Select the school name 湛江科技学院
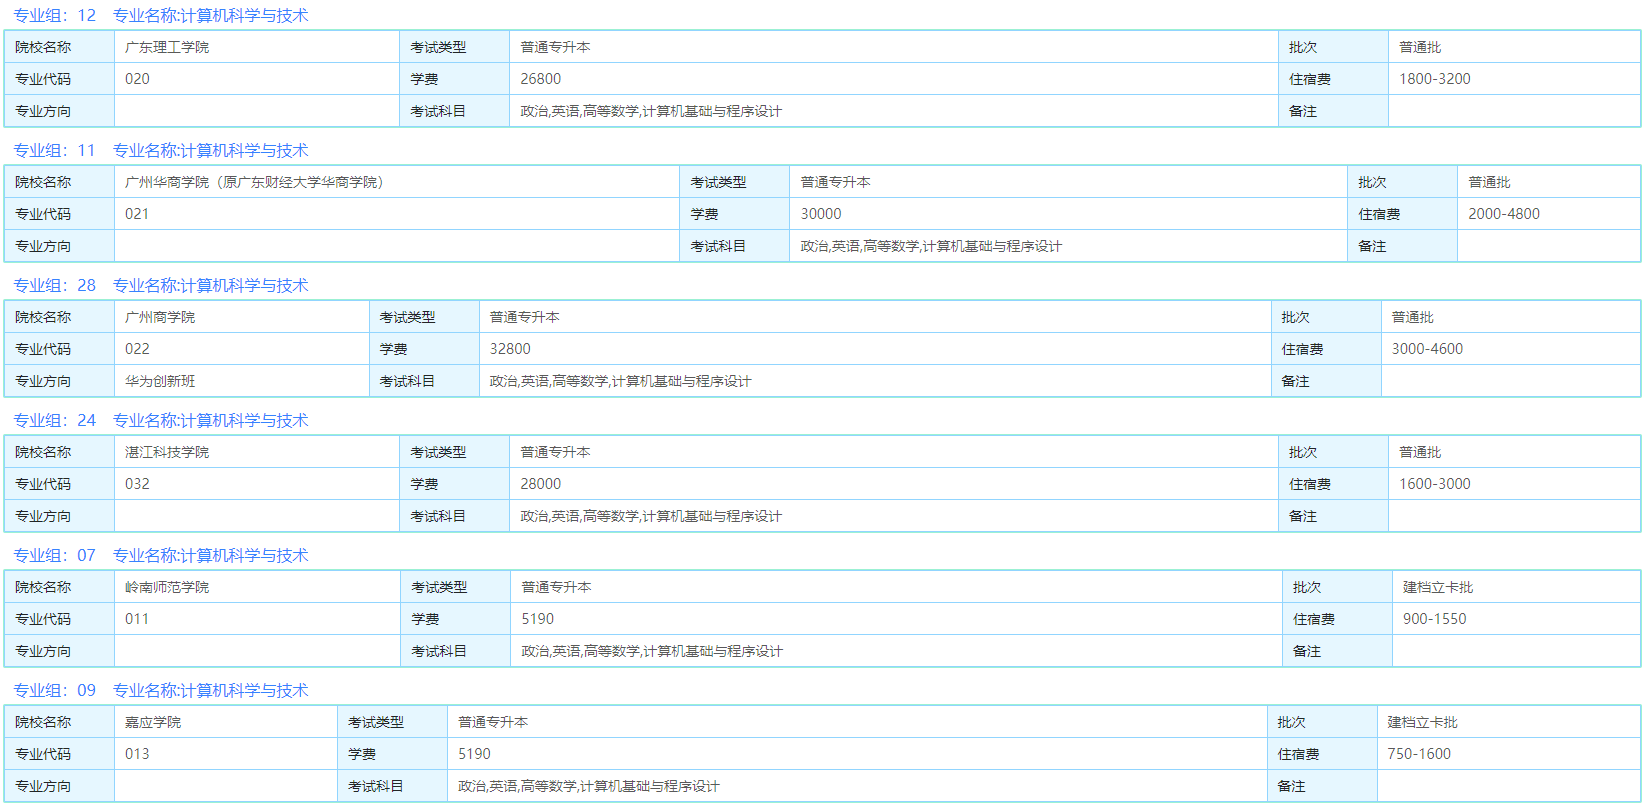The height and width of the screenshot is (805, 1646). [167, 452]
